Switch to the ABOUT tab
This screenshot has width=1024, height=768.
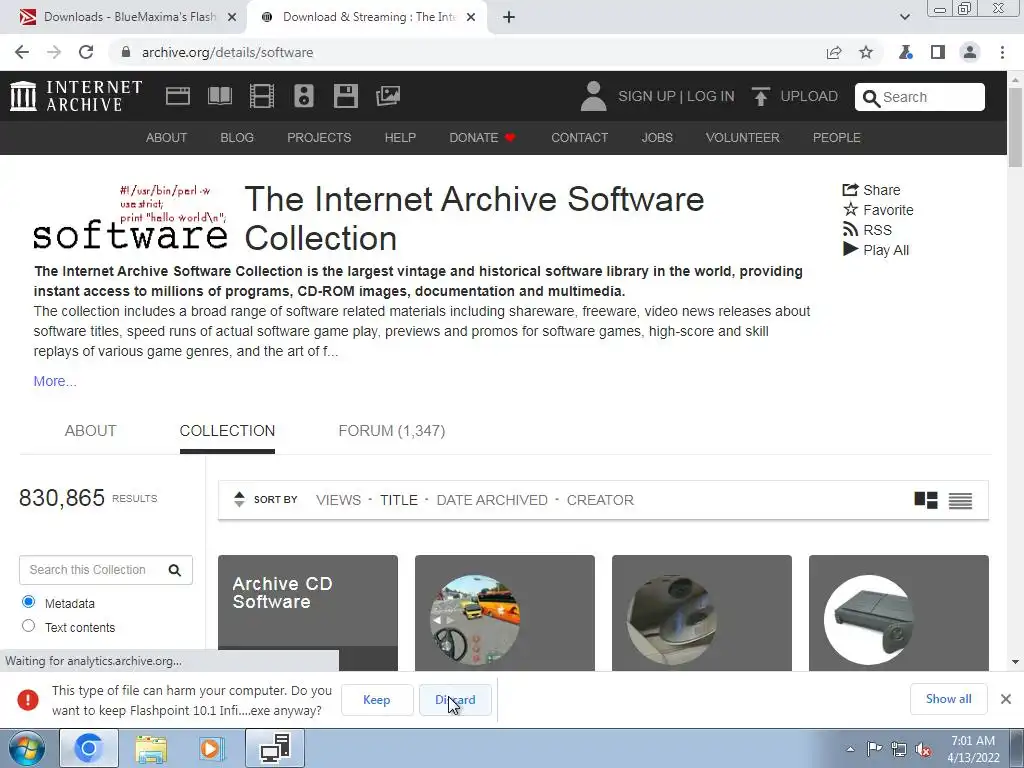[x=90, y=431]
